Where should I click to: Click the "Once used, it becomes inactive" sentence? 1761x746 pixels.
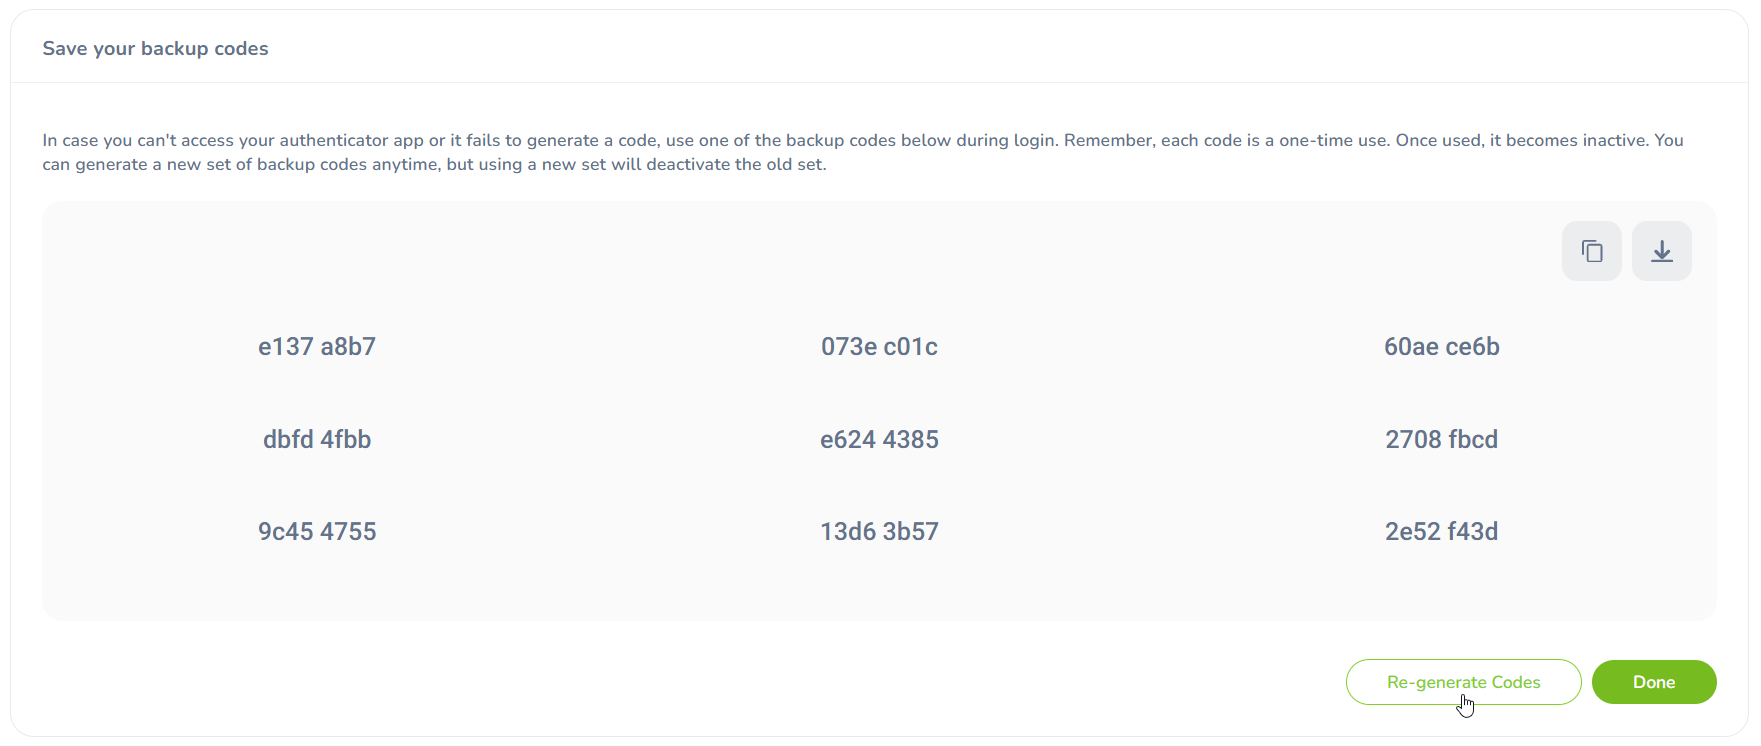tap(1520, 141)
